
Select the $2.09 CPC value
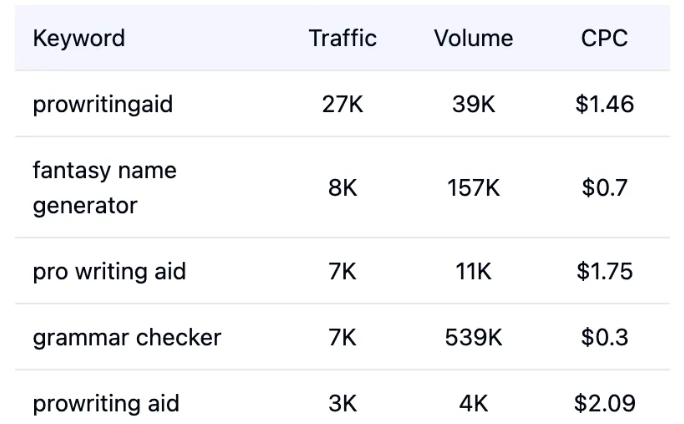pos(604,404)
